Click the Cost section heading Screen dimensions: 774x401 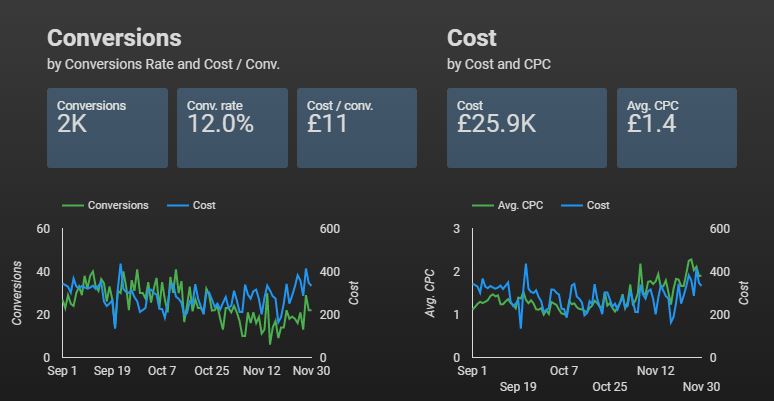[x=472, y=38]
